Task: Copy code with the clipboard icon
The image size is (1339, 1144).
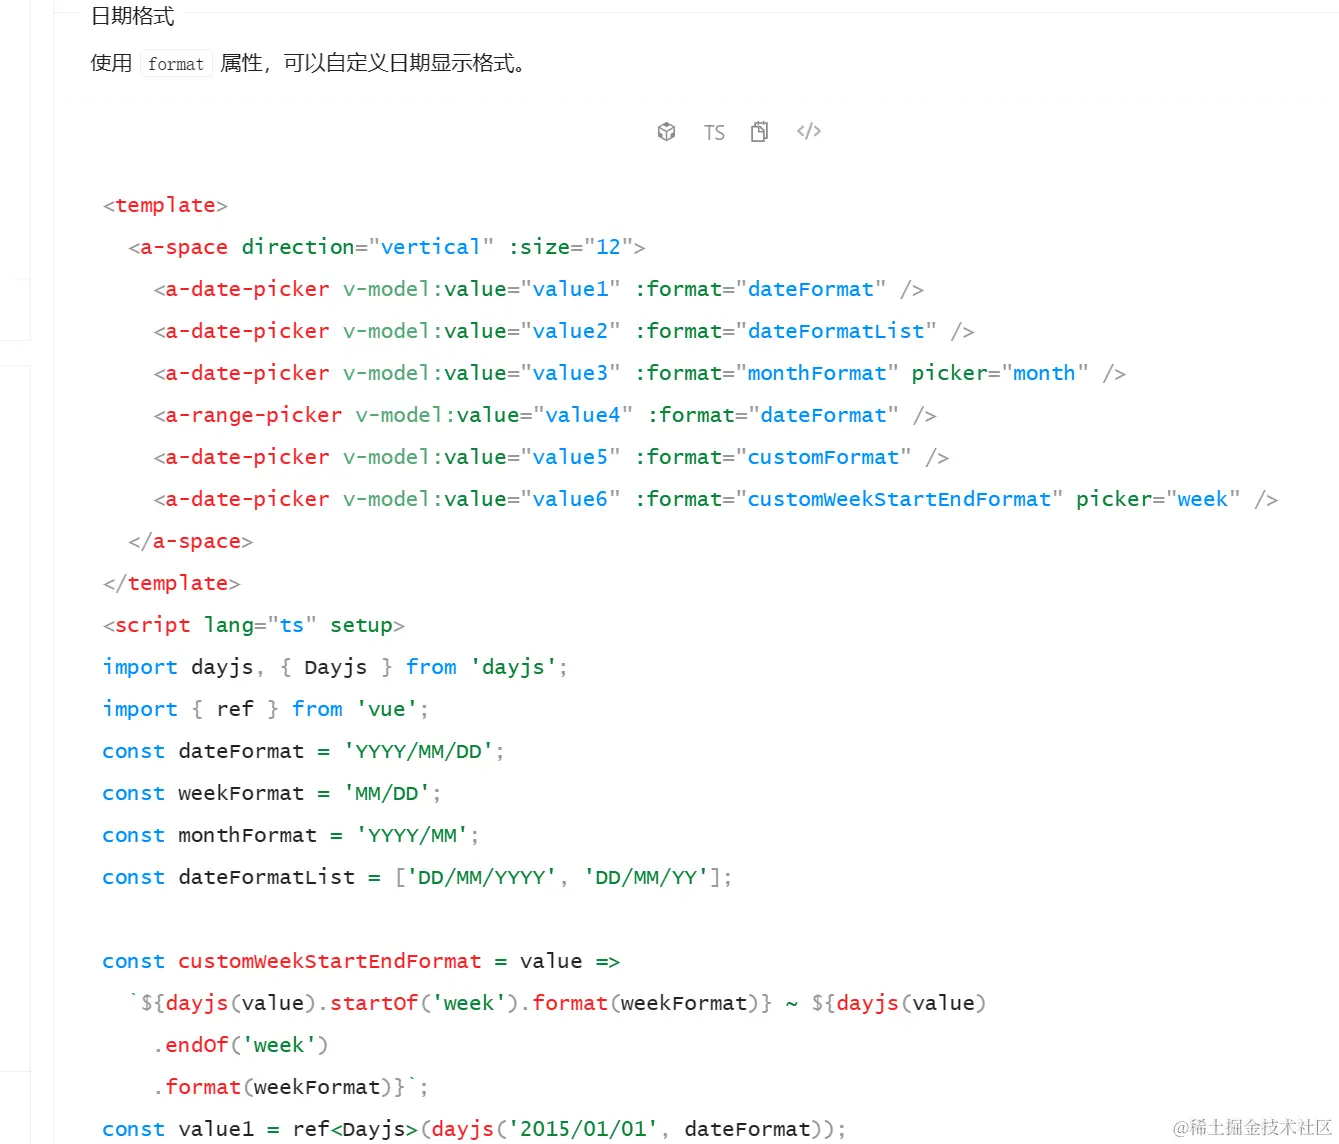Action: (760, 131)
